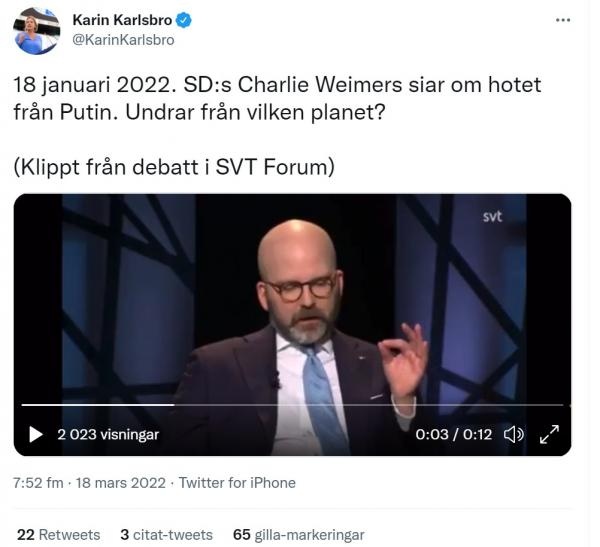The image size is (600, 547).
Task: Click the 2 023 visningar view count
Action: (108, 434)
